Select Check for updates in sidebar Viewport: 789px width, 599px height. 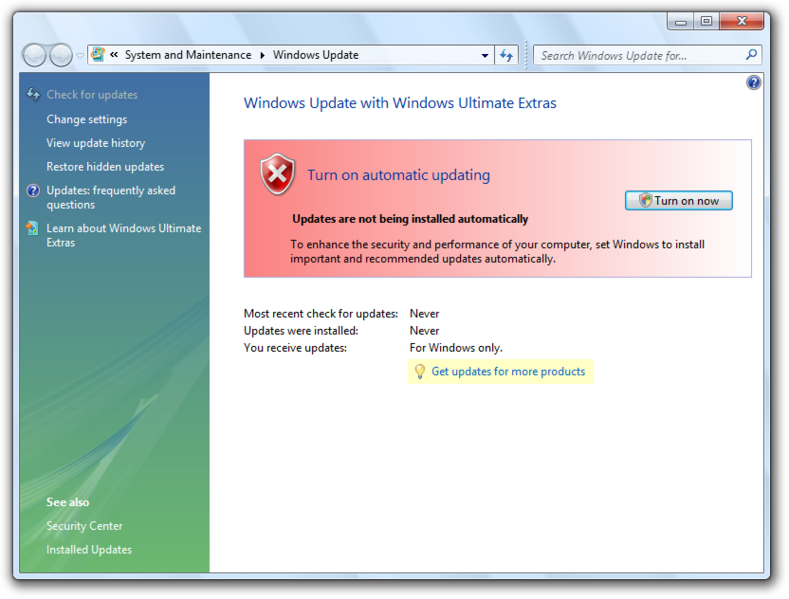point(92,95)
